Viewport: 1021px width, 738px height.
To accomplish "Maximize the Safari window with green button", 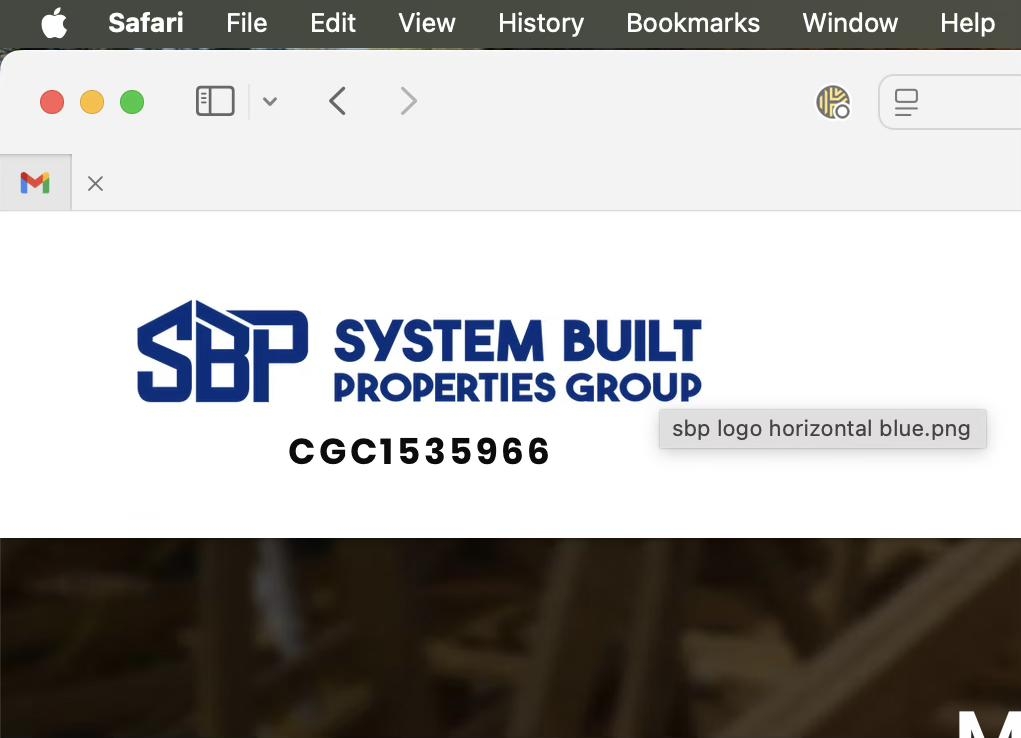I will pyautogui.click(x=132, y=102).
